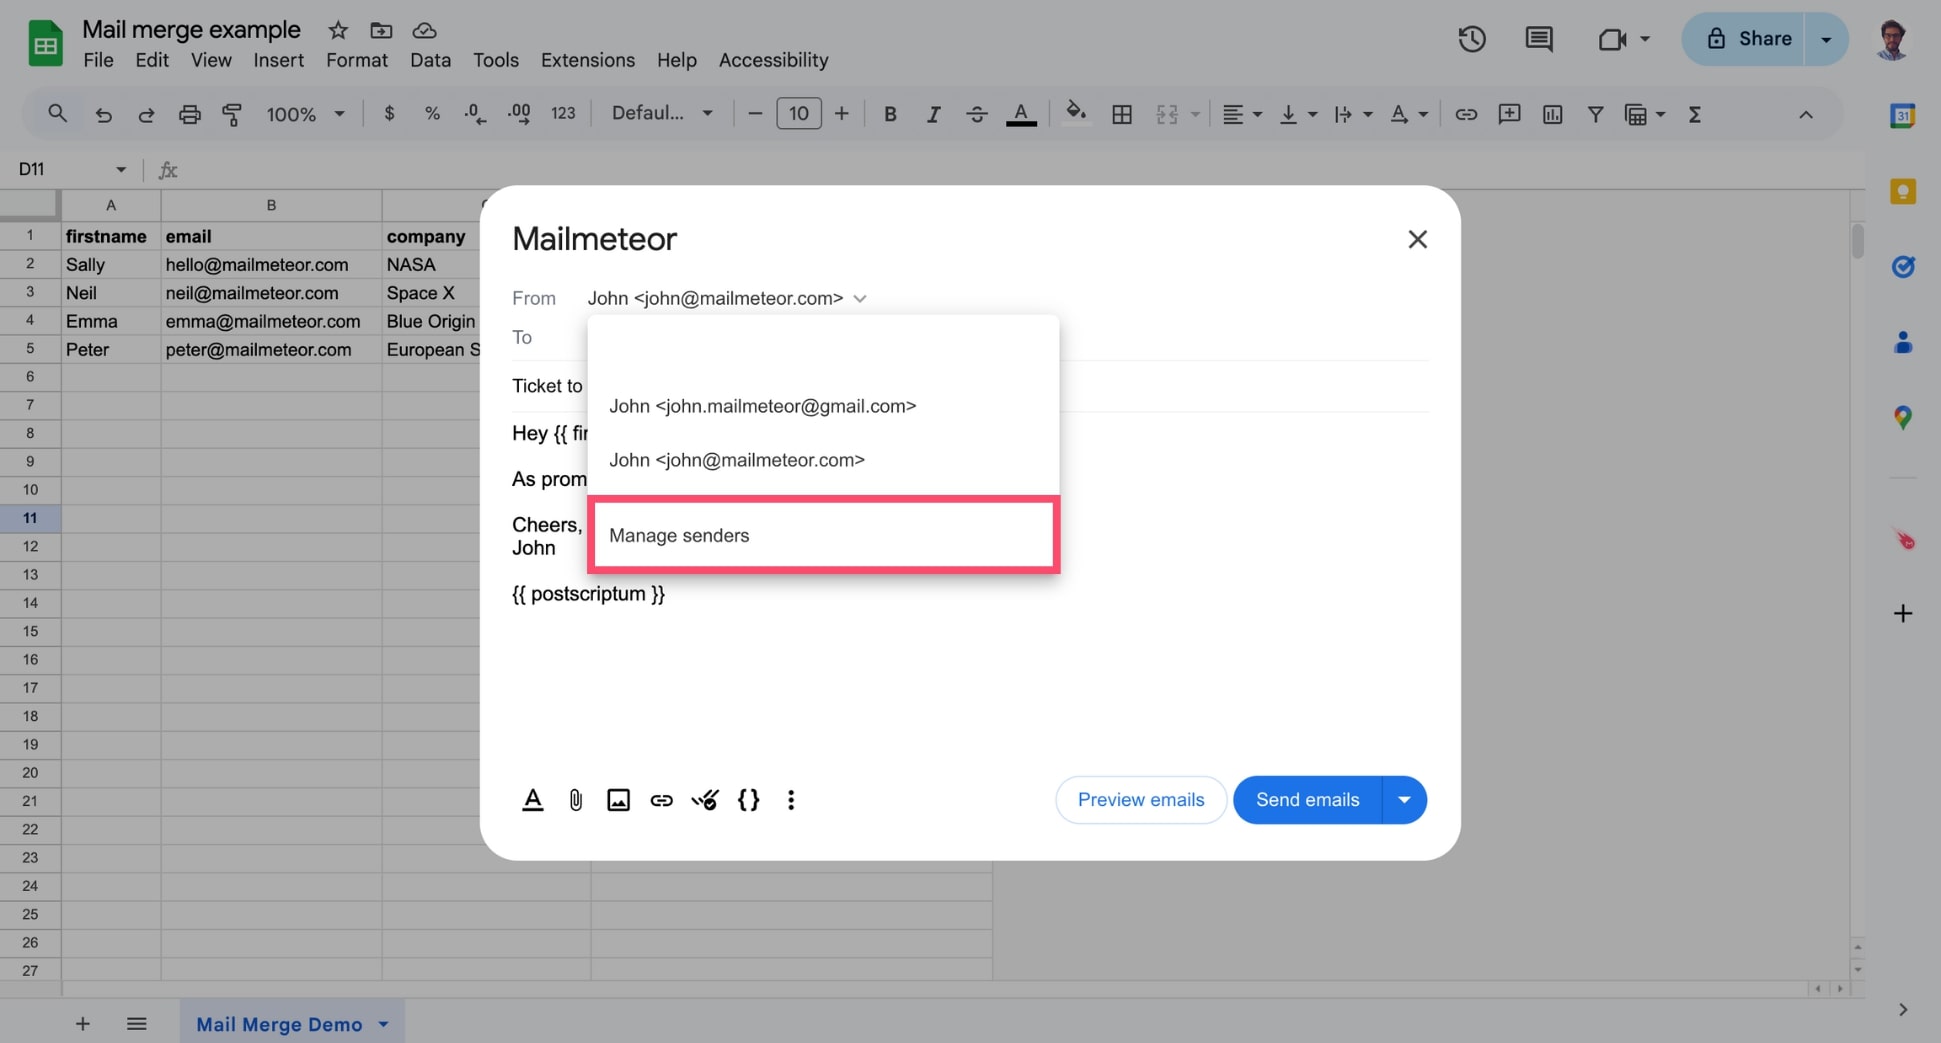Open the Edit menu
This screenshot has width=1941, height=1043.
pyautogui.click(x=152, y=60)
